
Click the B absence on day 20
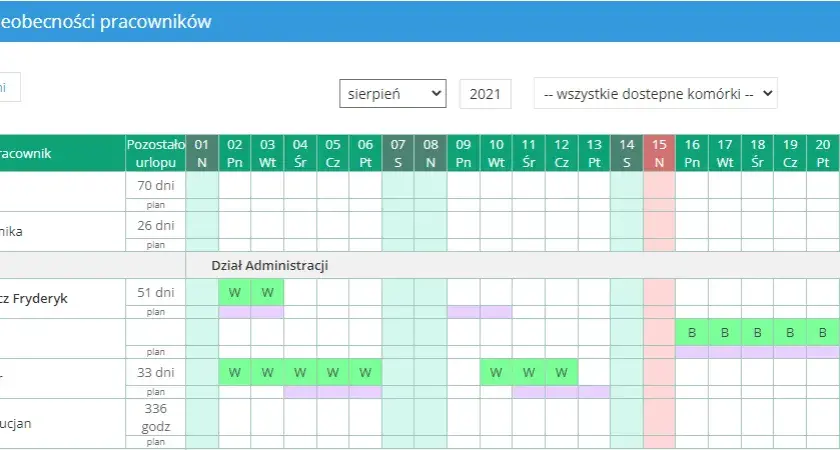tap(823, 333)
